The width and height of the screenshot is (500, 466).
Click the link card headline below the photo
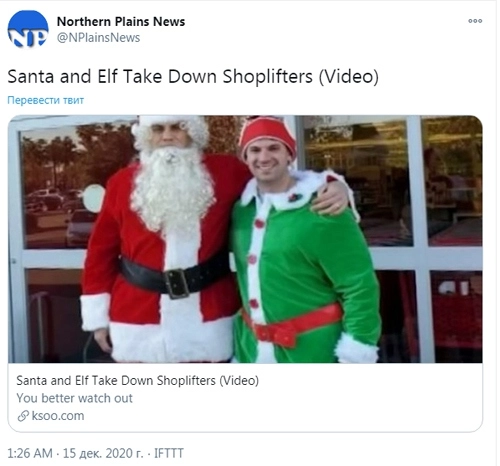coord(137,380)
